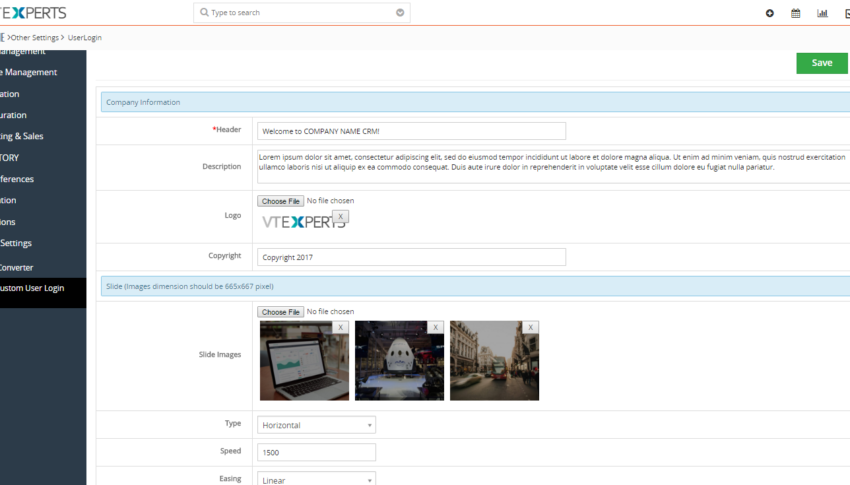Viewport: 850px width, 485px height.
Task: Open the sidebar item reading 'e Management'
Action: coord(29,72)
